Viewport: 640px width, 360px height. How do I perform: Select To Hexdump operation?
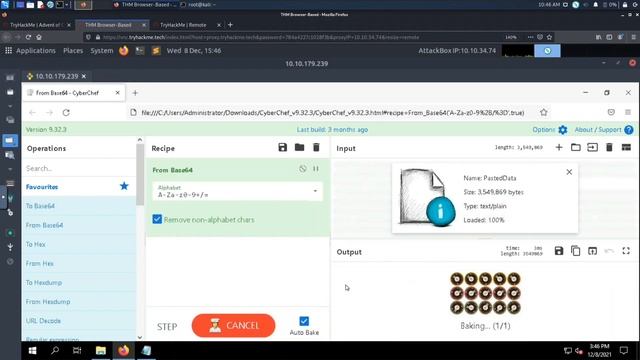coord(79,282)
